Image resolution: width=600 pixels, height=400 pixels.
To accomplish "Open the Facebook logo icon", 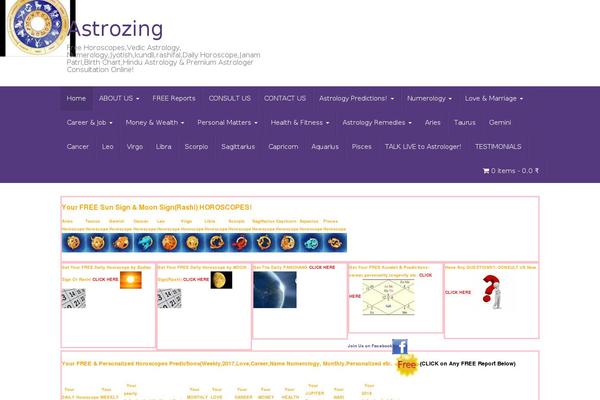I will (399, 346).
